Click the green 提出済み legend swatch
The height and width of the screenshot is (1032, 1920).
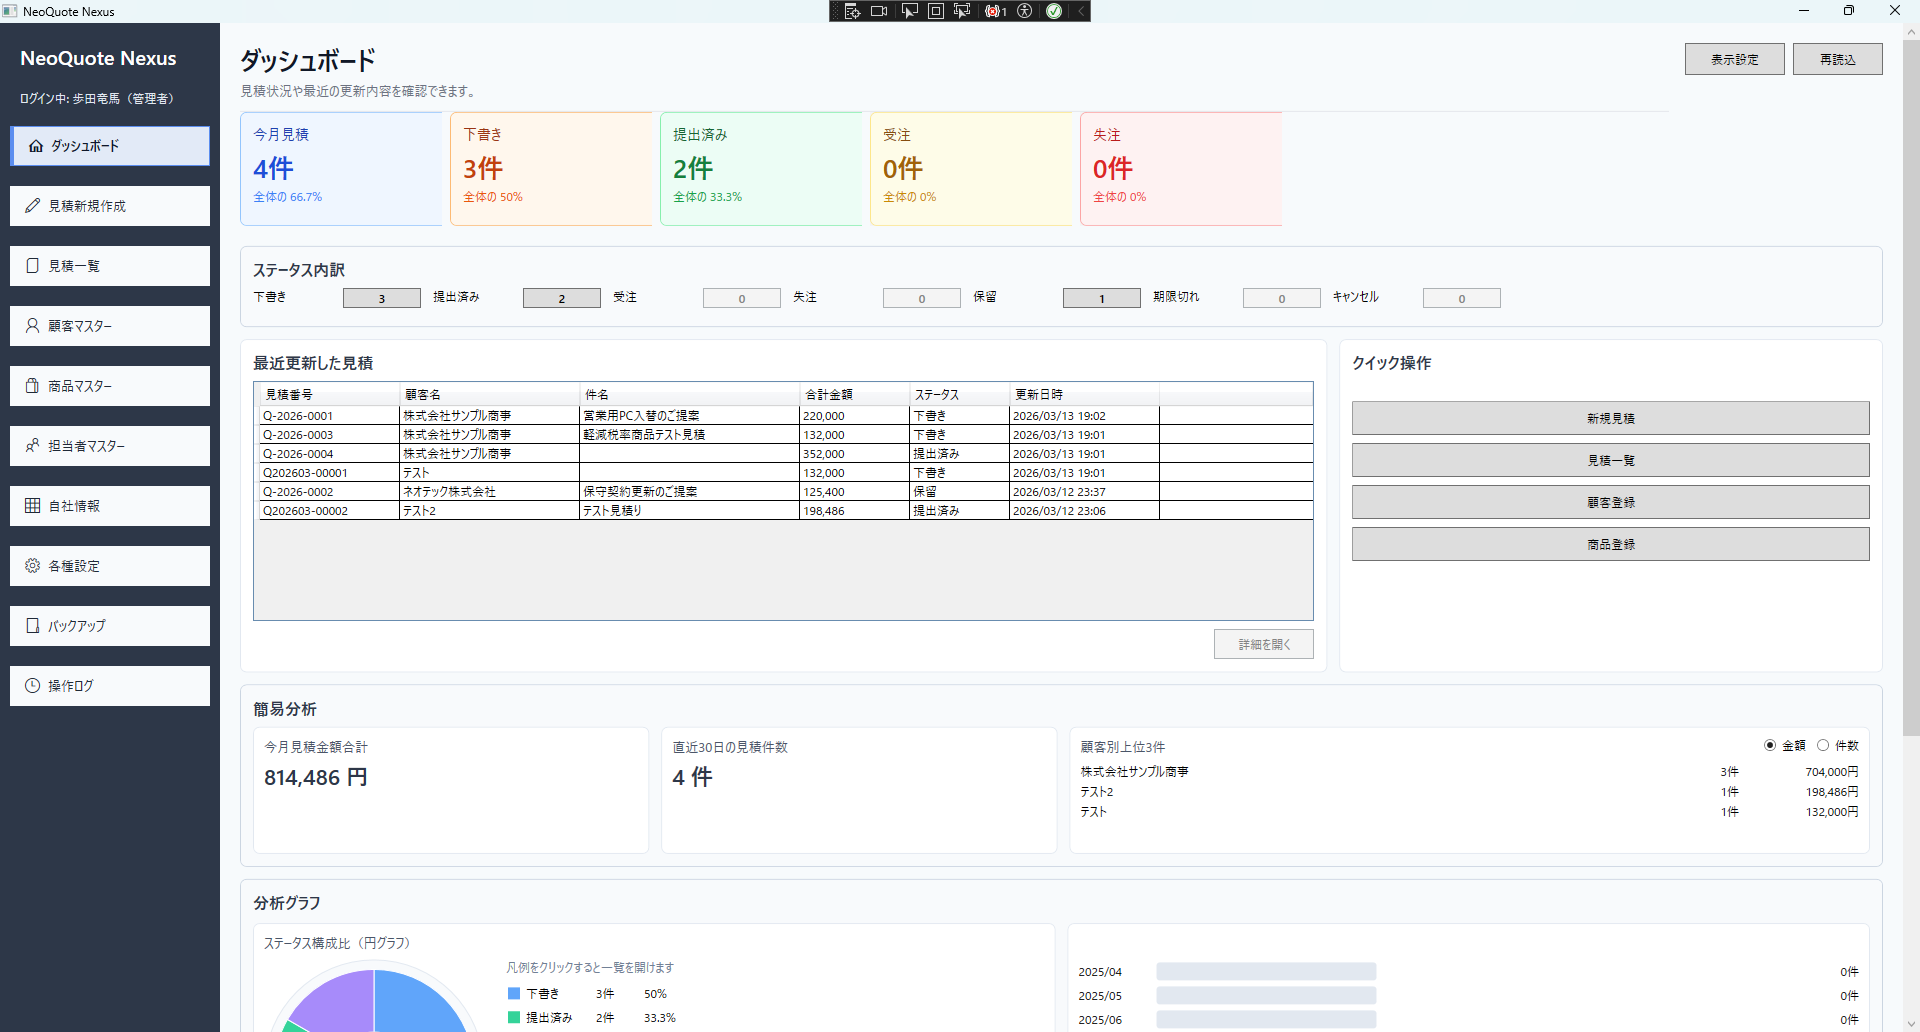[x=514, y=1018]
